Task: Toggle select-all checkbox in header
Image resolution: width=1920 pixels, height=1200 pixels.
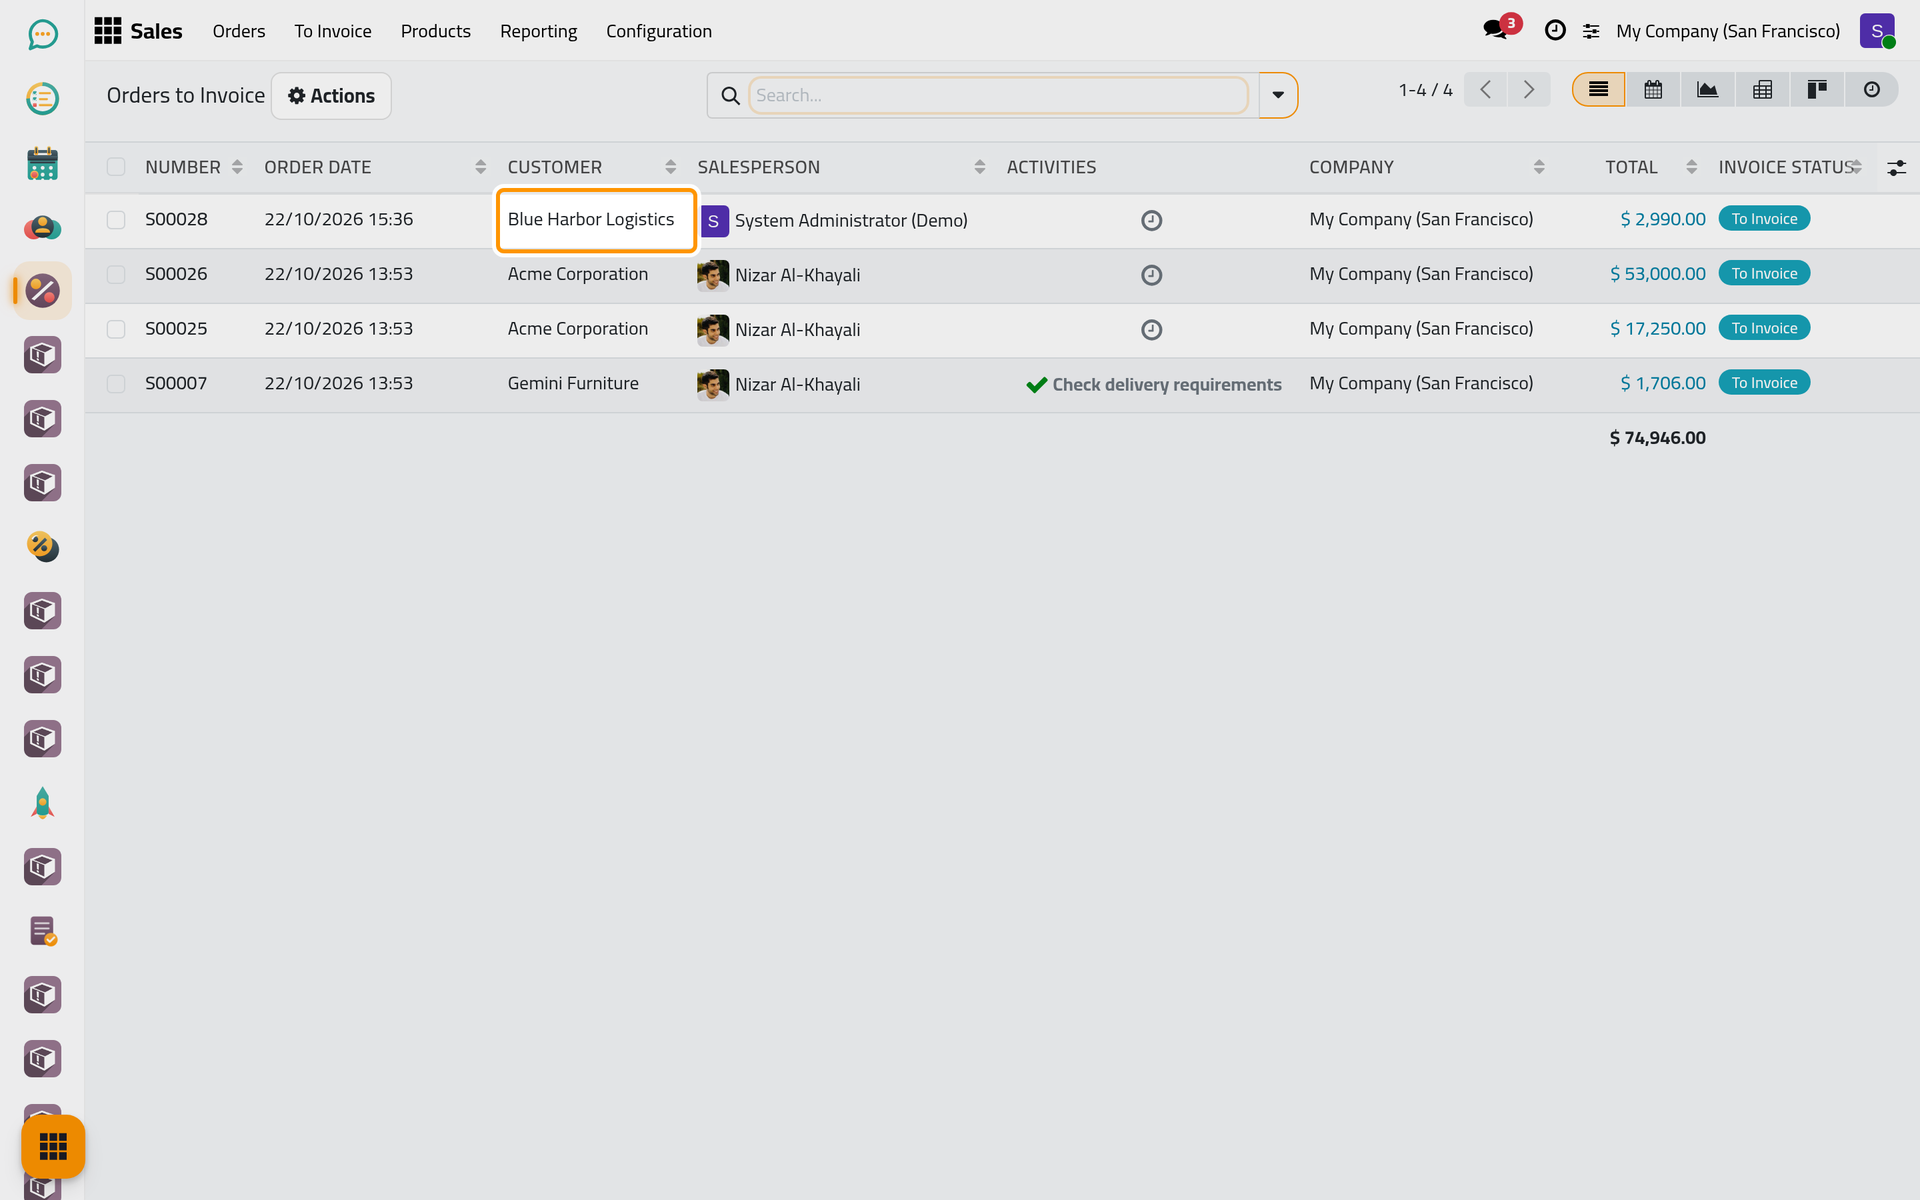Action: pos(116,167)
